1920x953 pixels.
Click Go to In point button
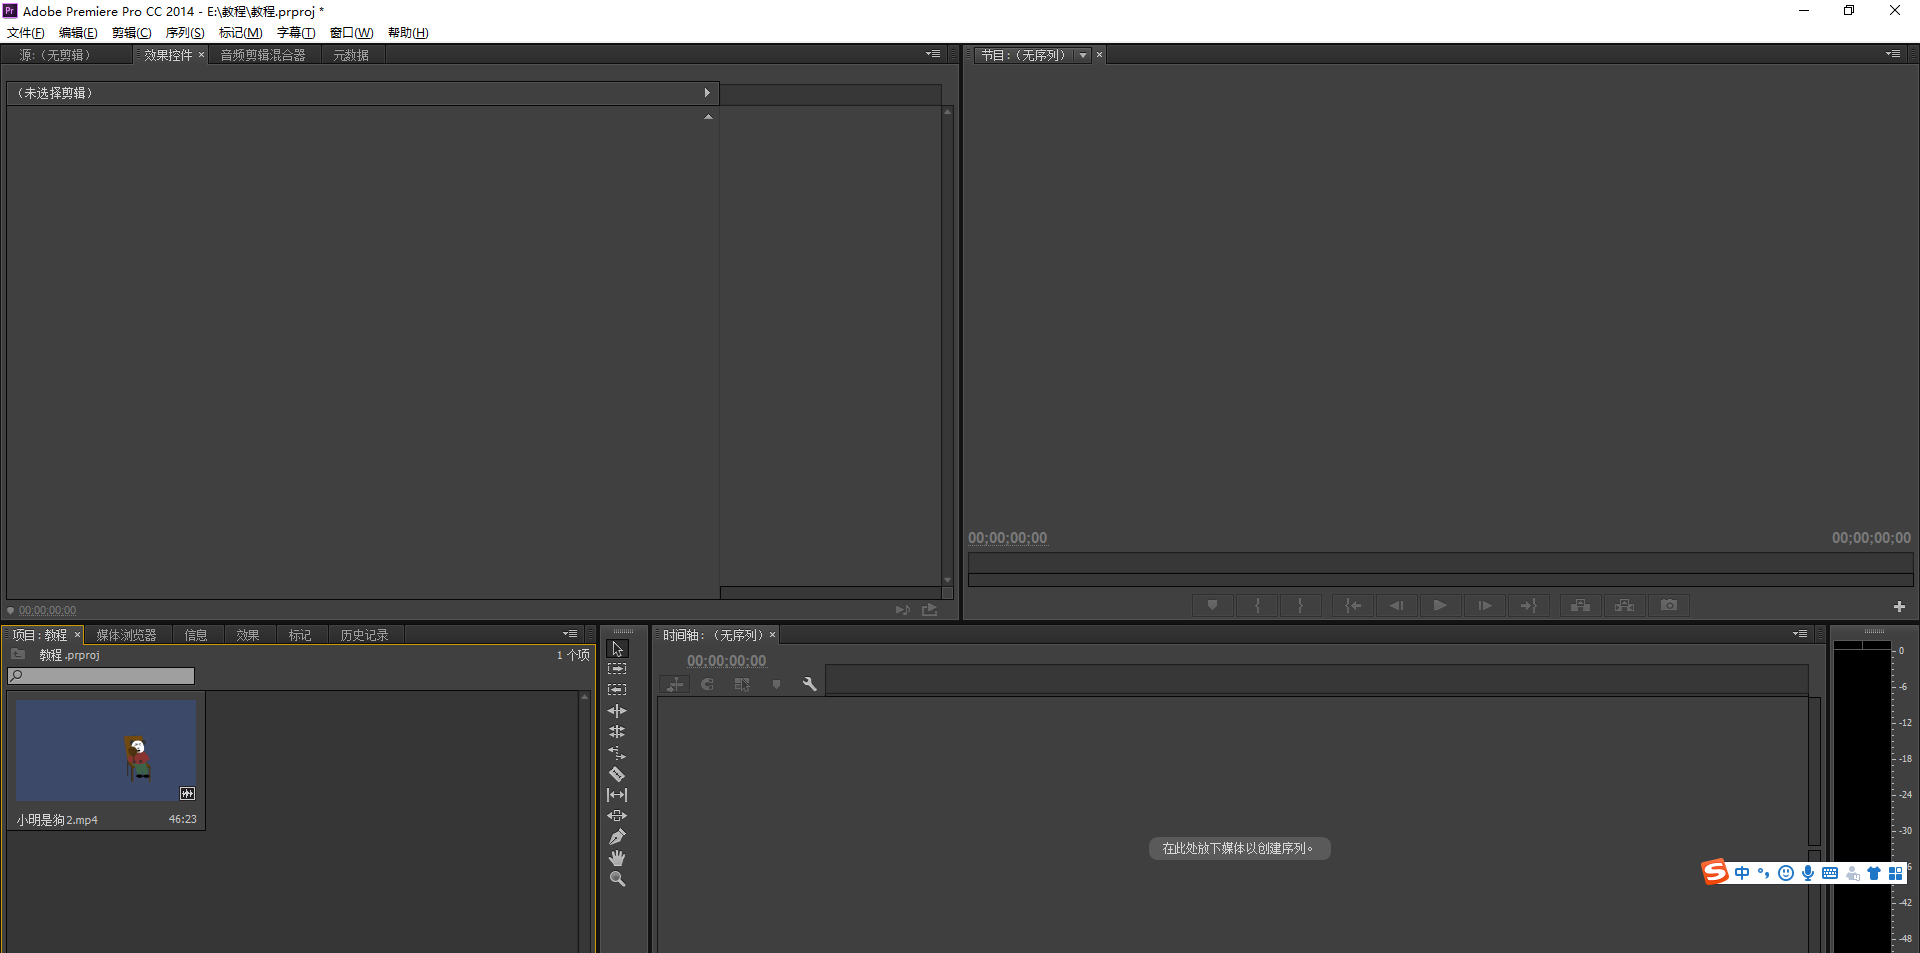[x=1353, y=605]
